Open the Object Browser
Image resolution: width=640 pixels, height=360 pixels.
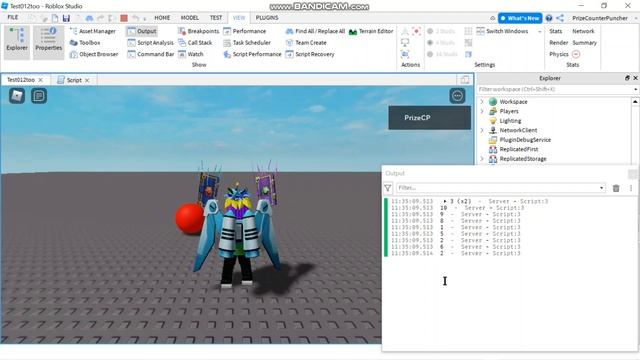[94, 54]
